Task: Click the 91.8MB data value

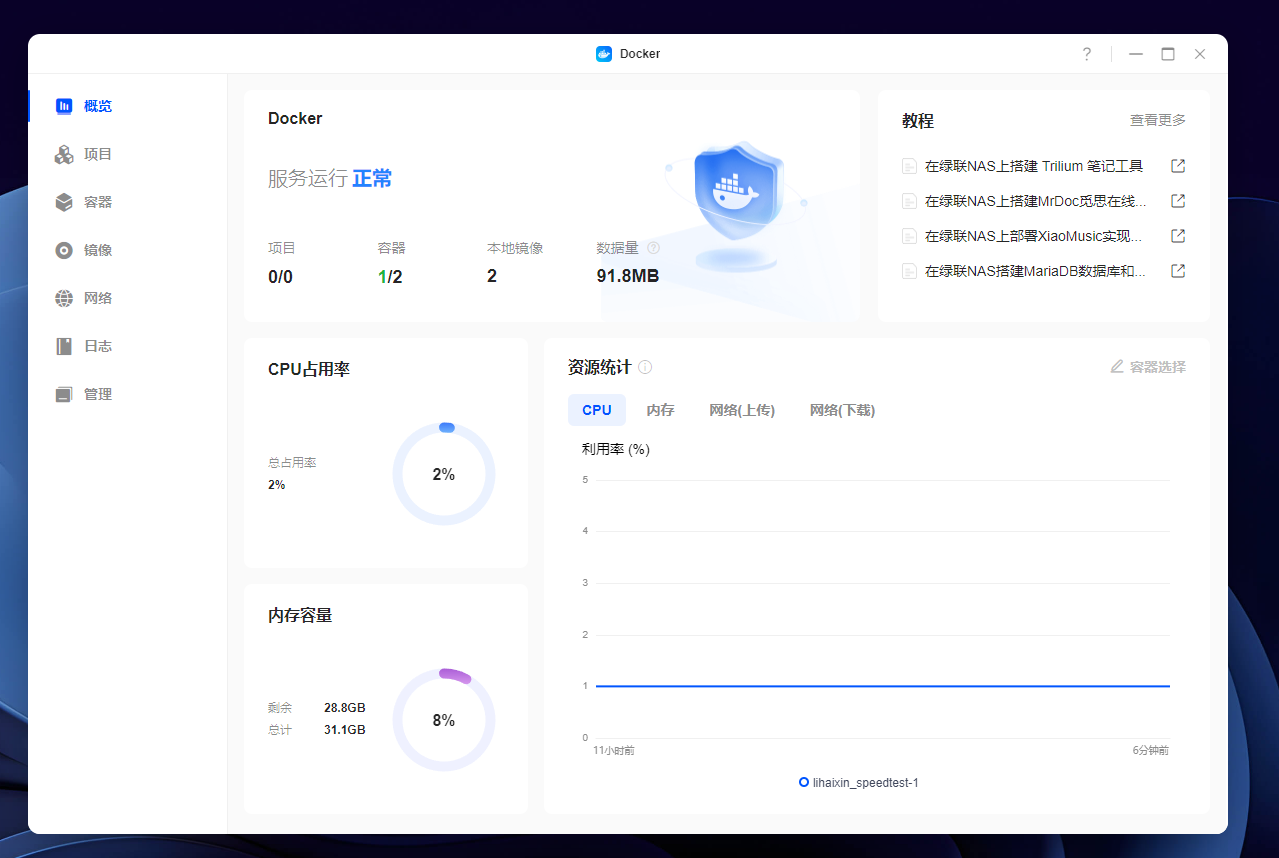Action: click(628, 277)
